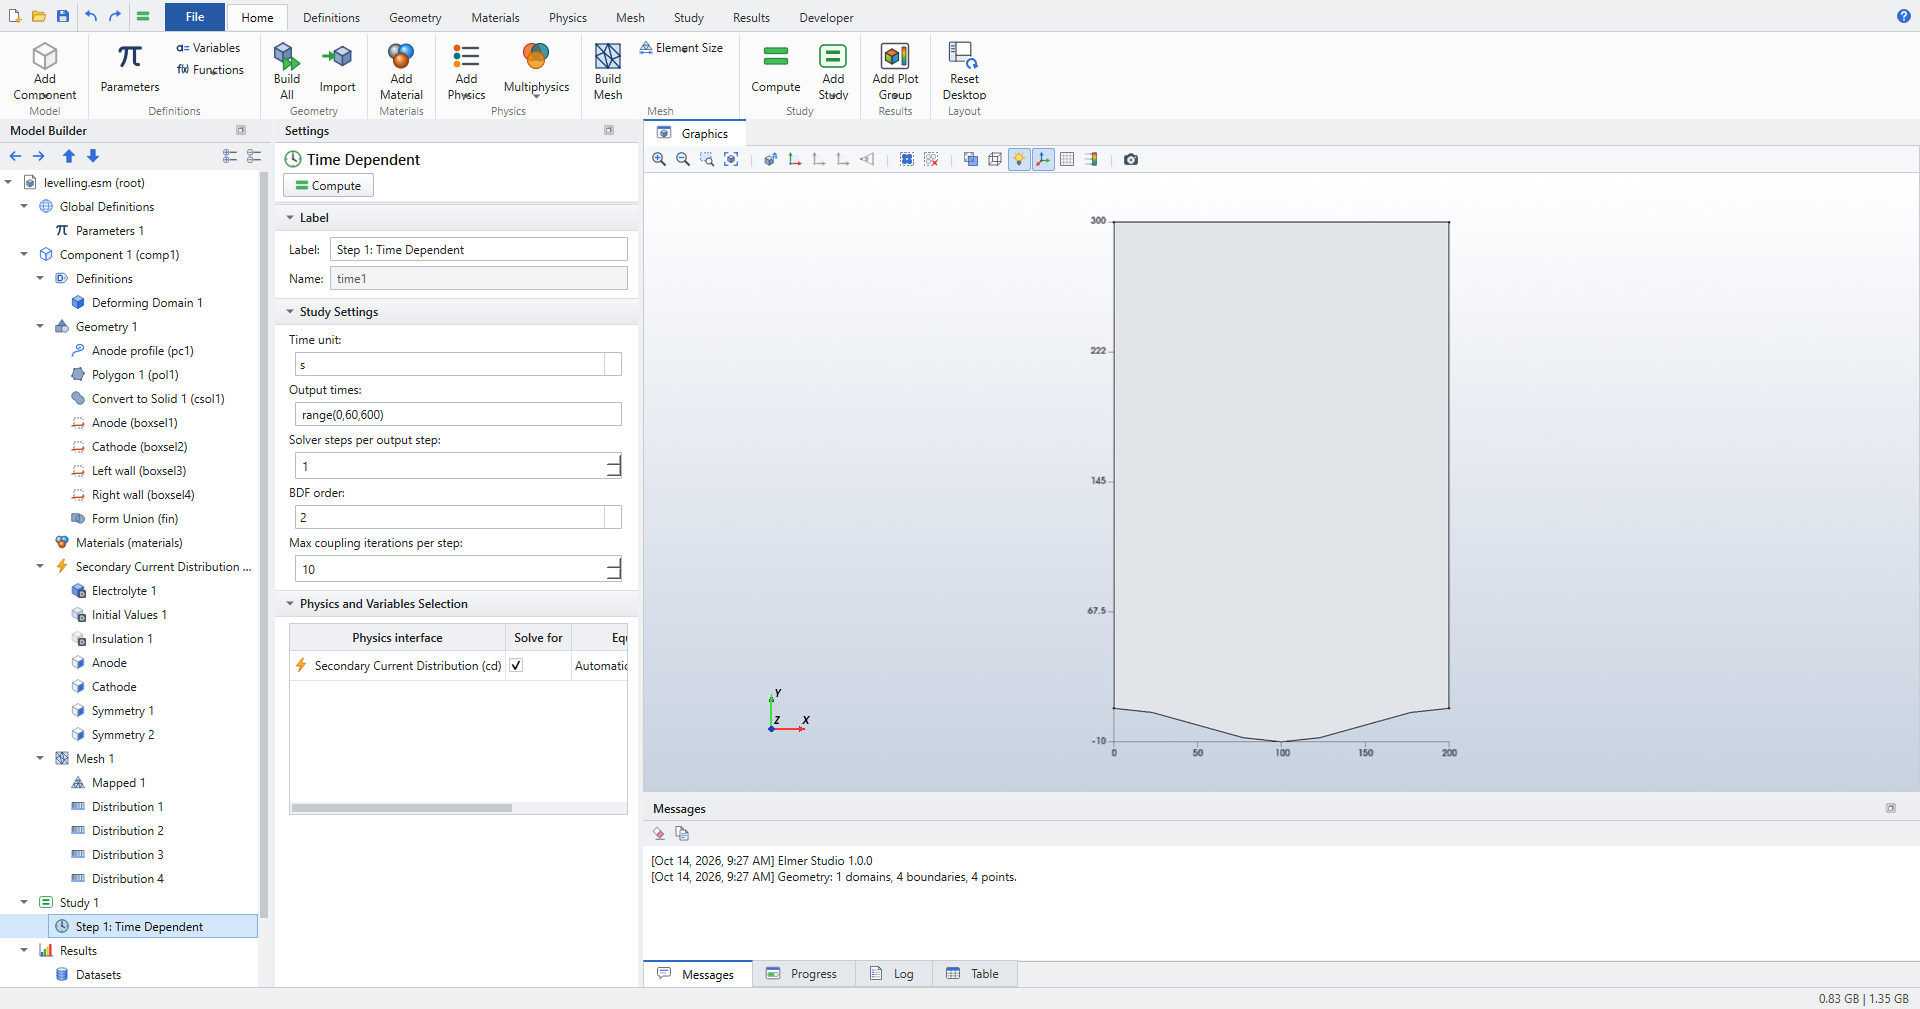1920x1009 pixels.
Task: Collapse the Mesh 1 tree node
Action: [40, 758]
